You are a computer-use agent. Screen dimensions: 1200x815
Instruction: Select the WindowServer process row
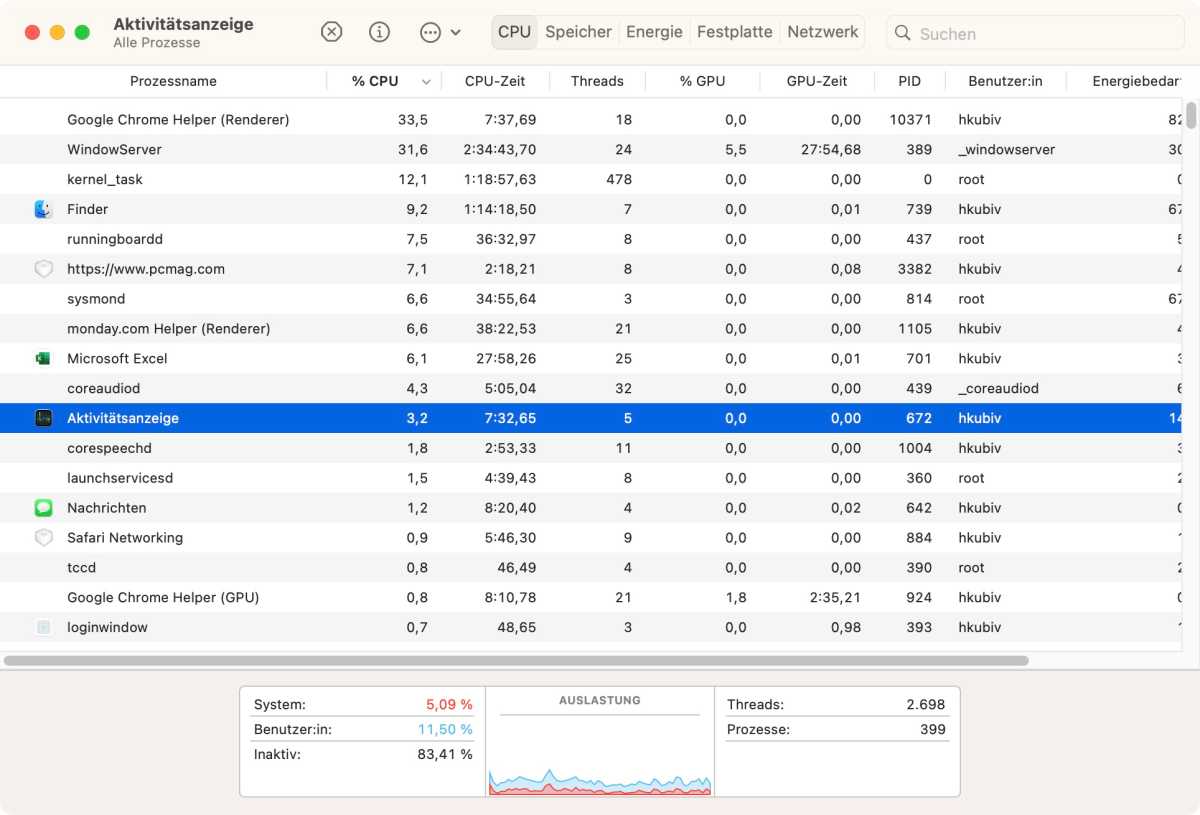[x=592, y=150]
